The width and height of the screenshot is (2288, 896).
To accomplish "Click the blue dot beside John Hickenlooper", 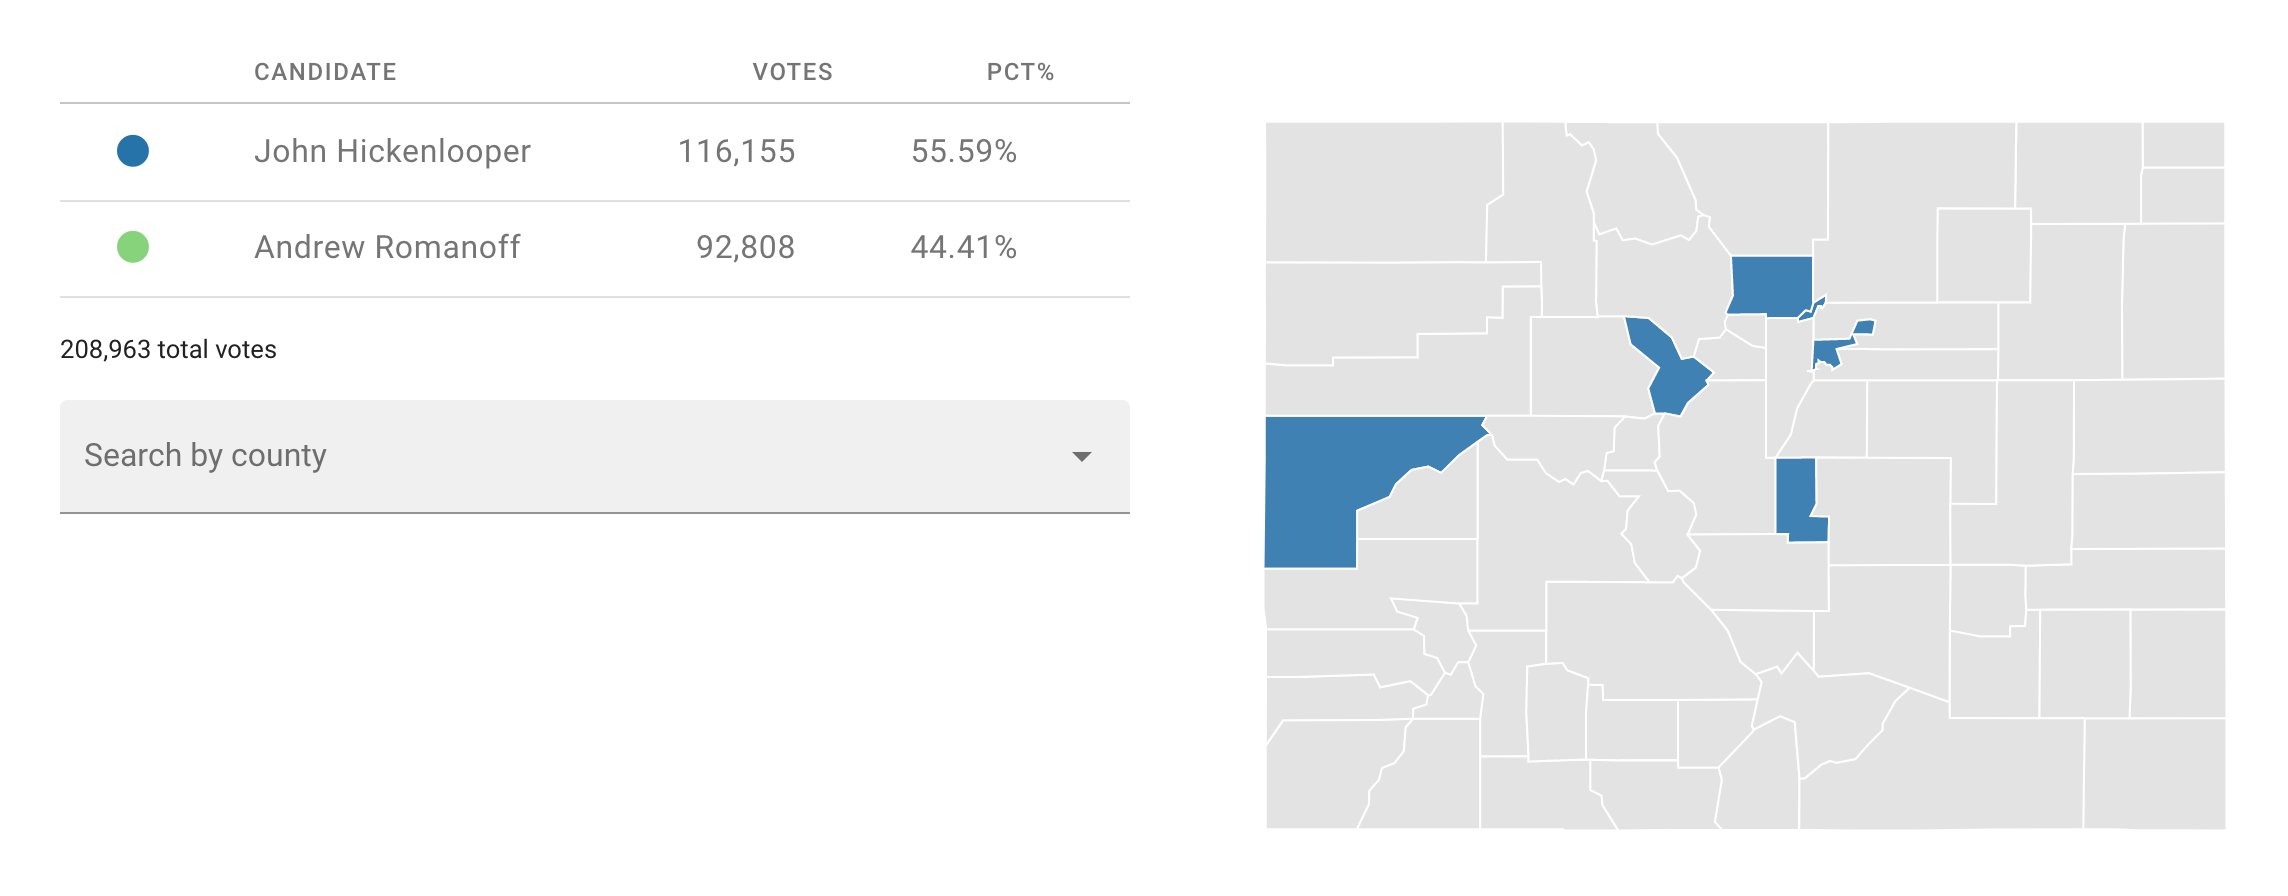I will tap(133, 151).
